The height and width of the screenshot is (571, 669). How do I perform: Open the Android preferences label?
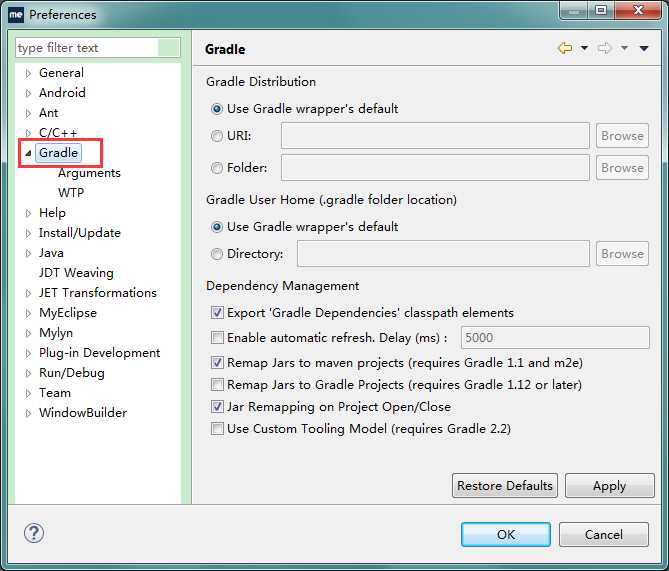coord(62,93)
